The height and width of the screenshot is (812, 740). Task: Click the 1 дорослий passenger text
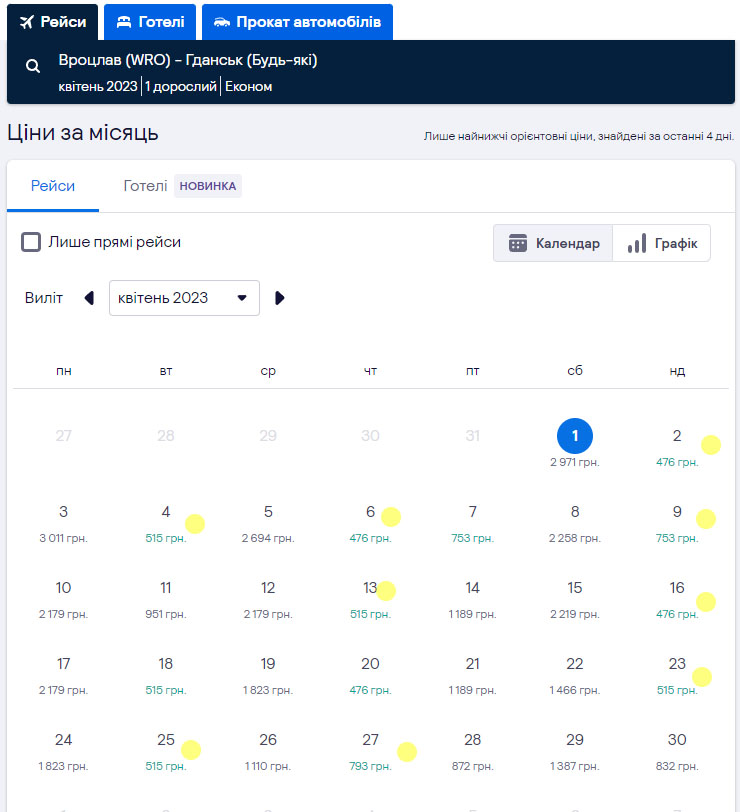(x=181, y=86)
